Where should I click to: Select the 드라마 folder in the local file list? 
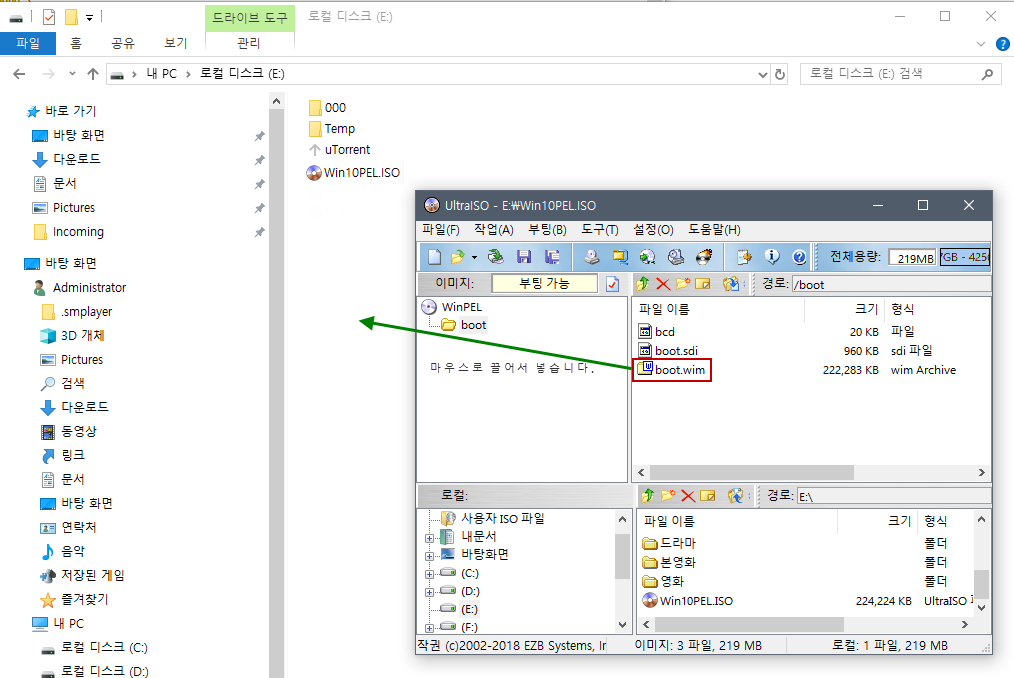pos(677,543)
